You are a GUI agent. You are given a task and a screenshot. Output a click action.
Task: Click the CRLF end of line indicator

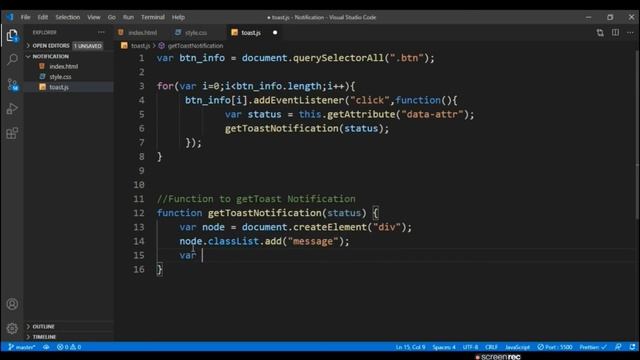(x=491, y=347)
